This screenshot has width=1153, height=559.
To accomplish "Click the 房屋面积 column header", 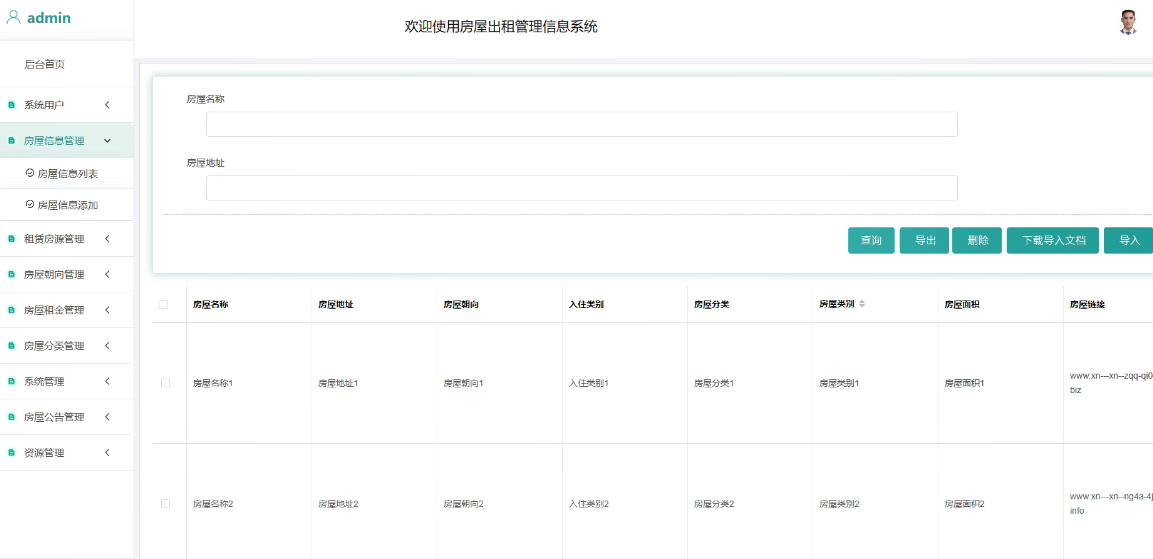I will pyautogui.click(x=963, y=304).
